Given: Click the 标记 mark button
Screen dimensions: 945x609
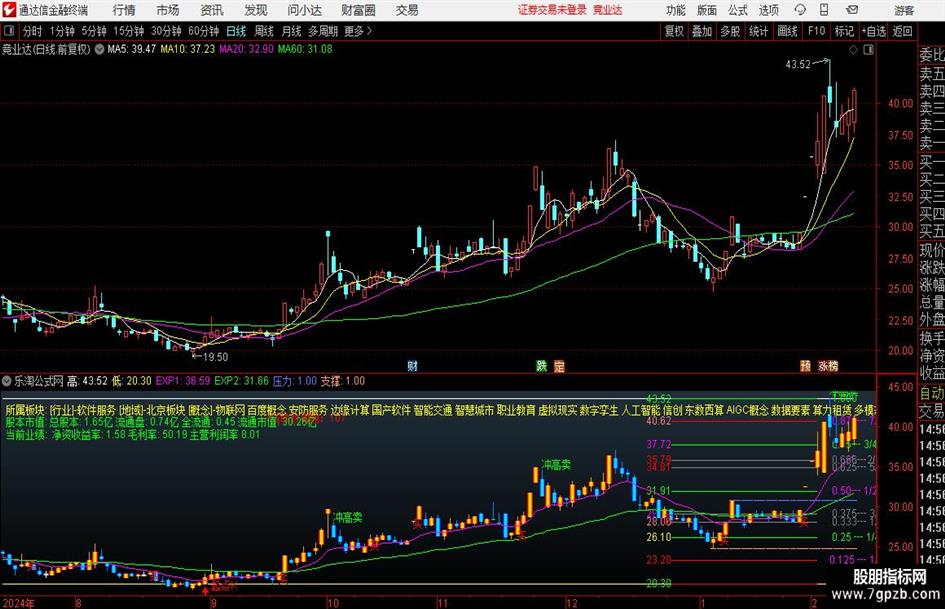Looking at the screenshot, I should [844, 31].
